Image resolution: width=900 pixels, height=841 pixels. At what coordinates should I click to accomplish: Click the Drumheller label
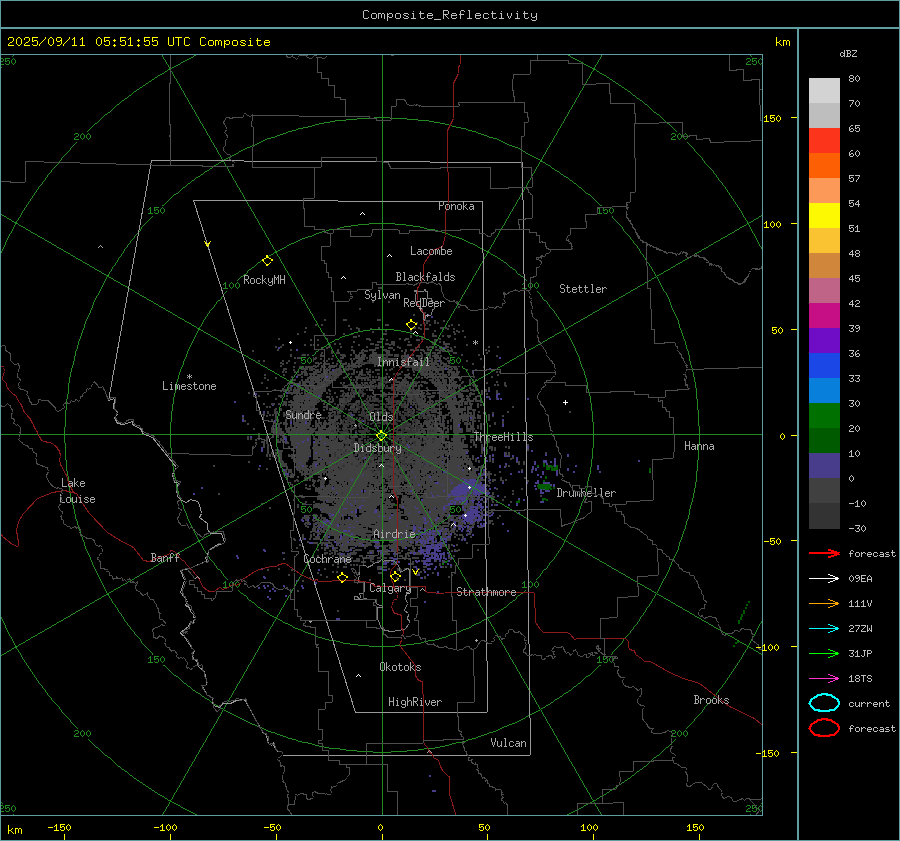tap(586, 493)
